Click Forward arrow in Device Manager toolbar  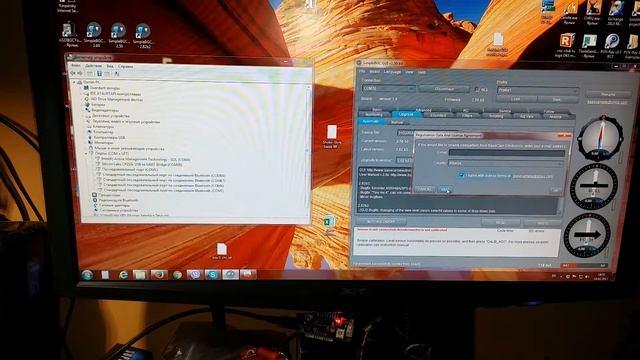(x=80, y=73)
